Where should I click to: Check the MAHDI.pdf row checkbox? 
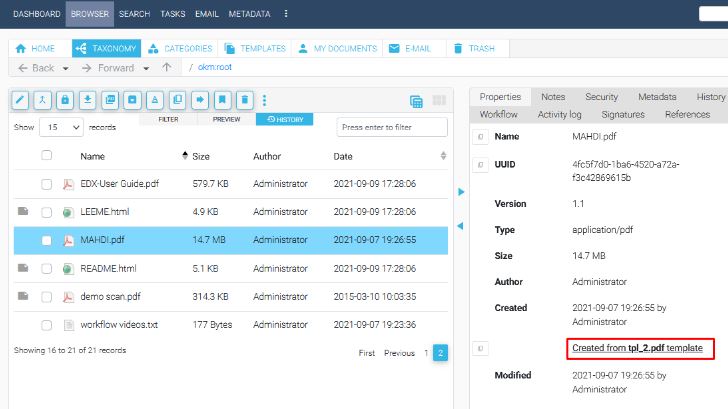(x=46, y=240)
